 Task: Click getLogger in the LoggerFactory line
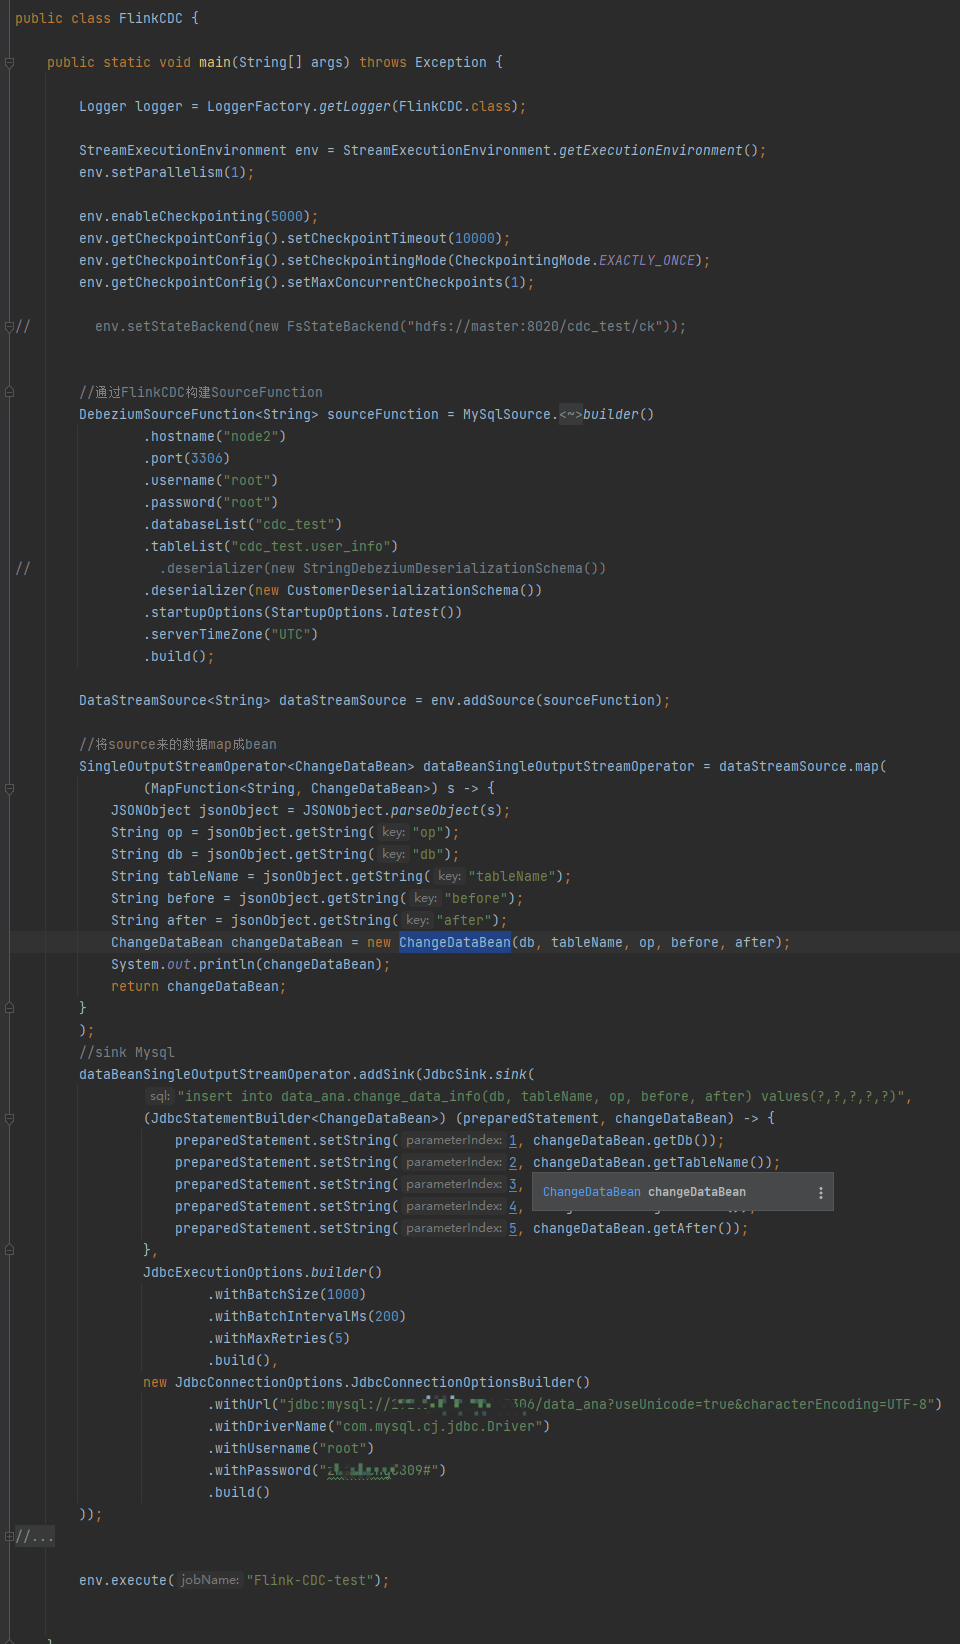click(355, 106)
